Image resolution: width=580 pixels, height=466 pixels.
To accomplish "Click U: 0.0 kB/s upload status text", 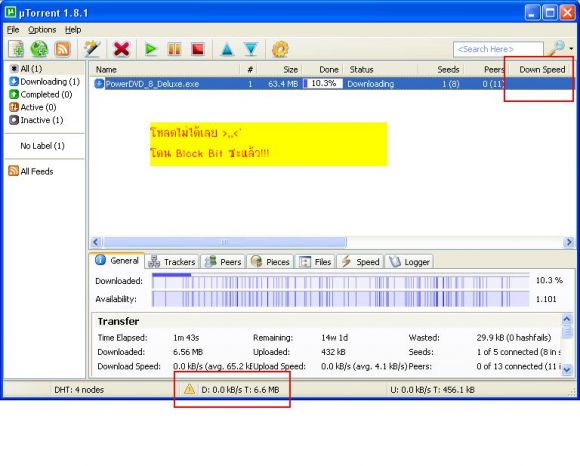I will point(432,390).
